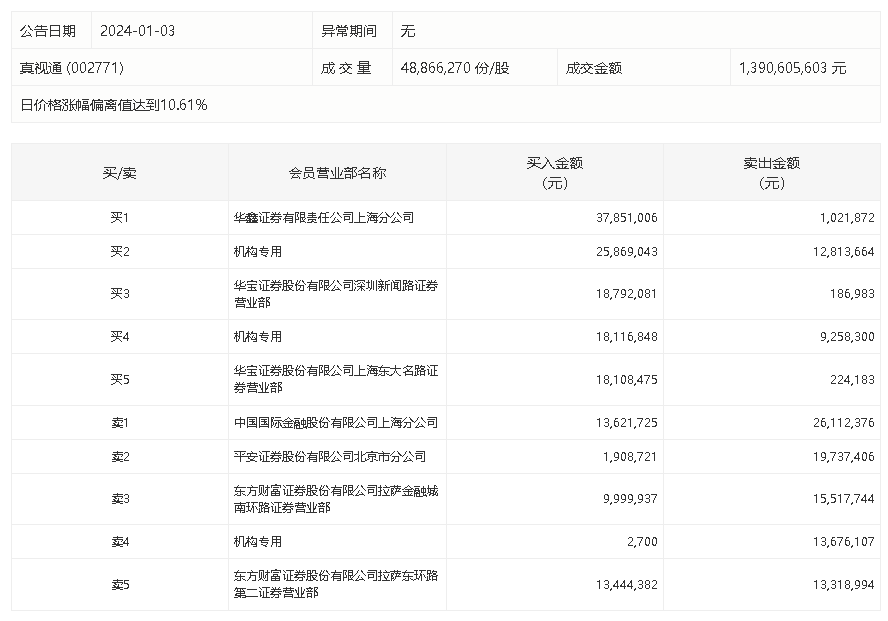Screen dimensions: 888x621
Task: Click the announcement date 2024-01-03
Action: [137, 31]
